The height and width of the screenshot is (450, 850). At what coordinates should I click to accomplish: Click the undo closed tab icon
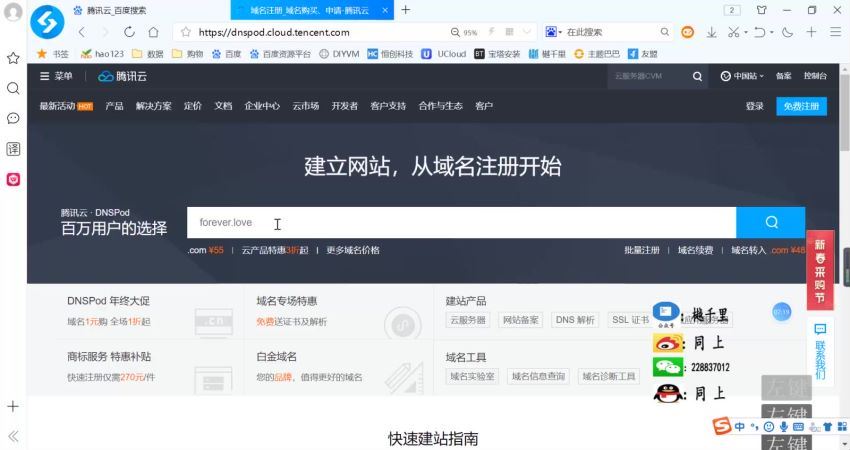click(x=760, y=33)
